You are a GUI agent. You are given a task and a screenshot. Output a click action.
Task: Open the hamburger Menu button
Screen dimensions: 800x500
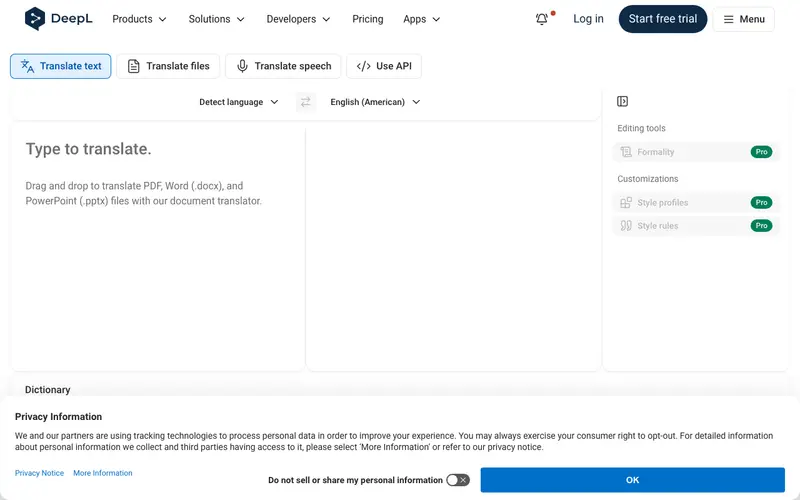(x=743, y=19)
